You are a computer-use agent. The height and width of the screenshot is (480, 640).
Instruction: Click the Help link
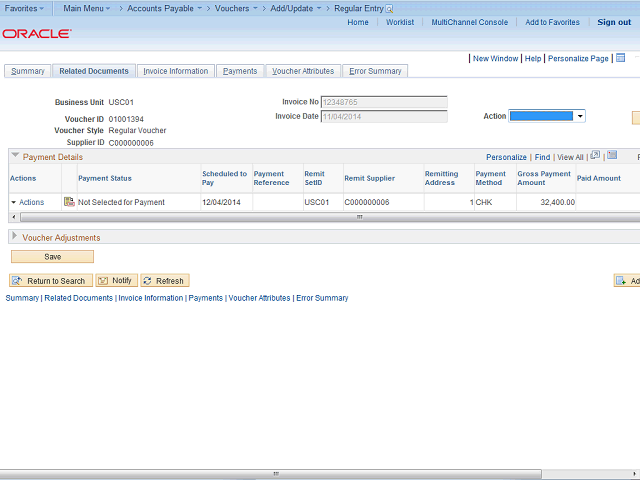(533, 58)
